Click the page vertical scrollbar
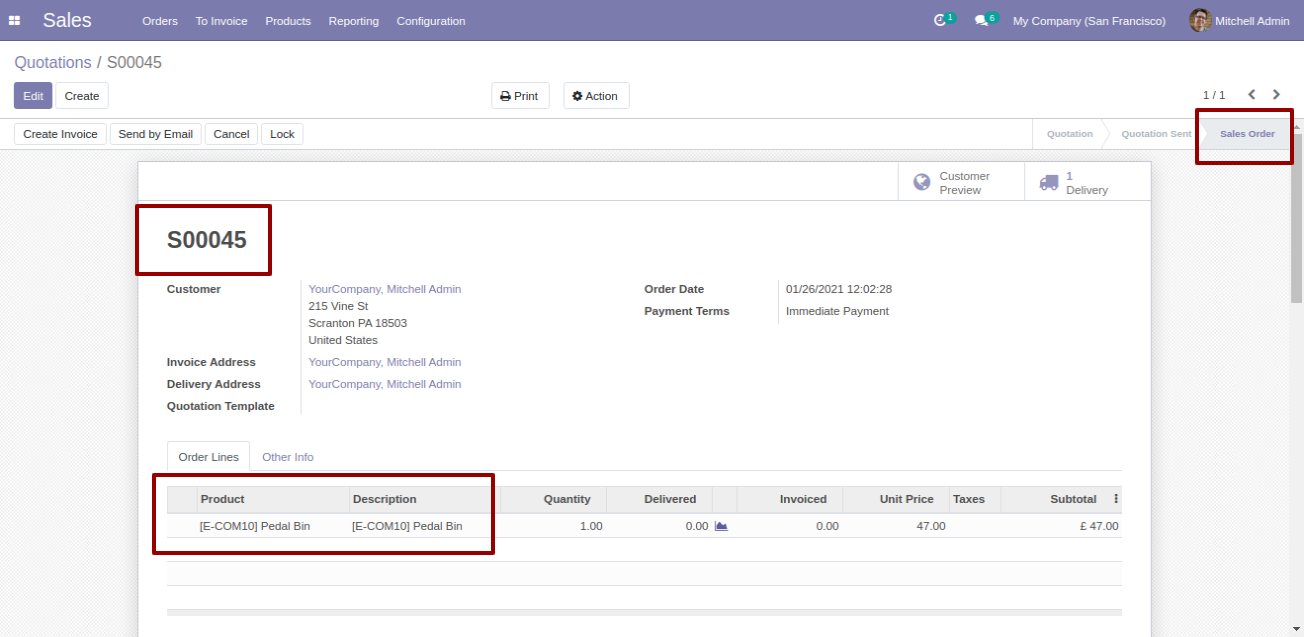Image resolution: width=1304 pixels, height=637 pixels. [1297, 217]
